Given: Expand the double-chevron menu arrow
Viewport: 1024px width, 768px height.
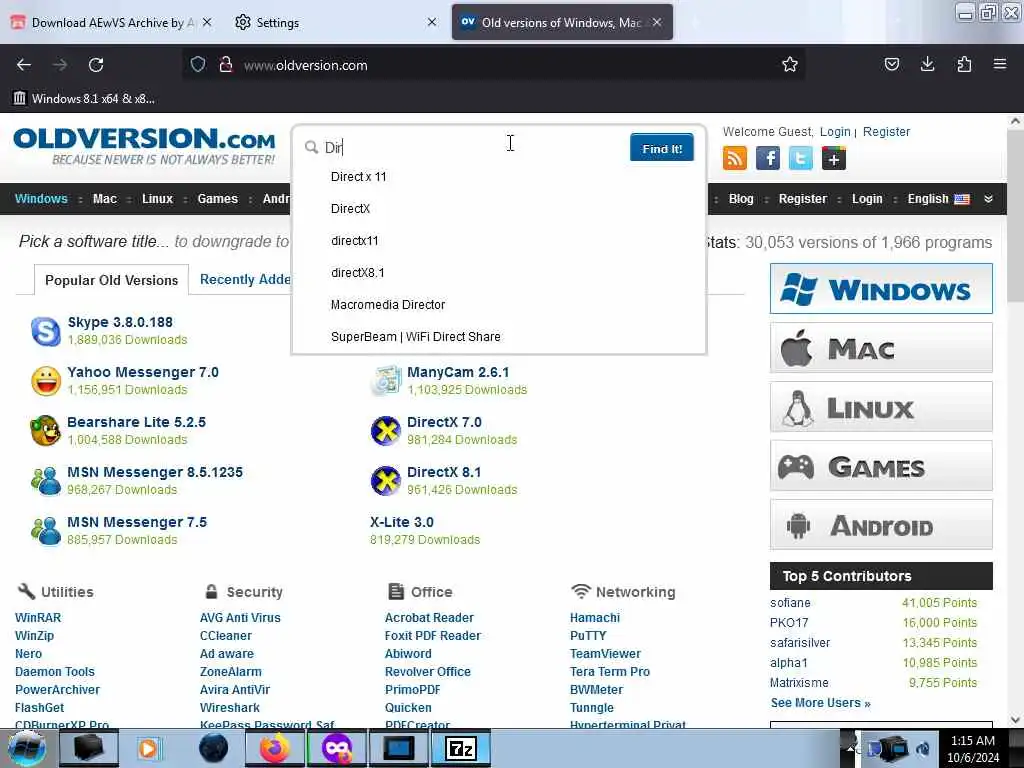Looking at the screenshot, I should [x=988, y=199].
